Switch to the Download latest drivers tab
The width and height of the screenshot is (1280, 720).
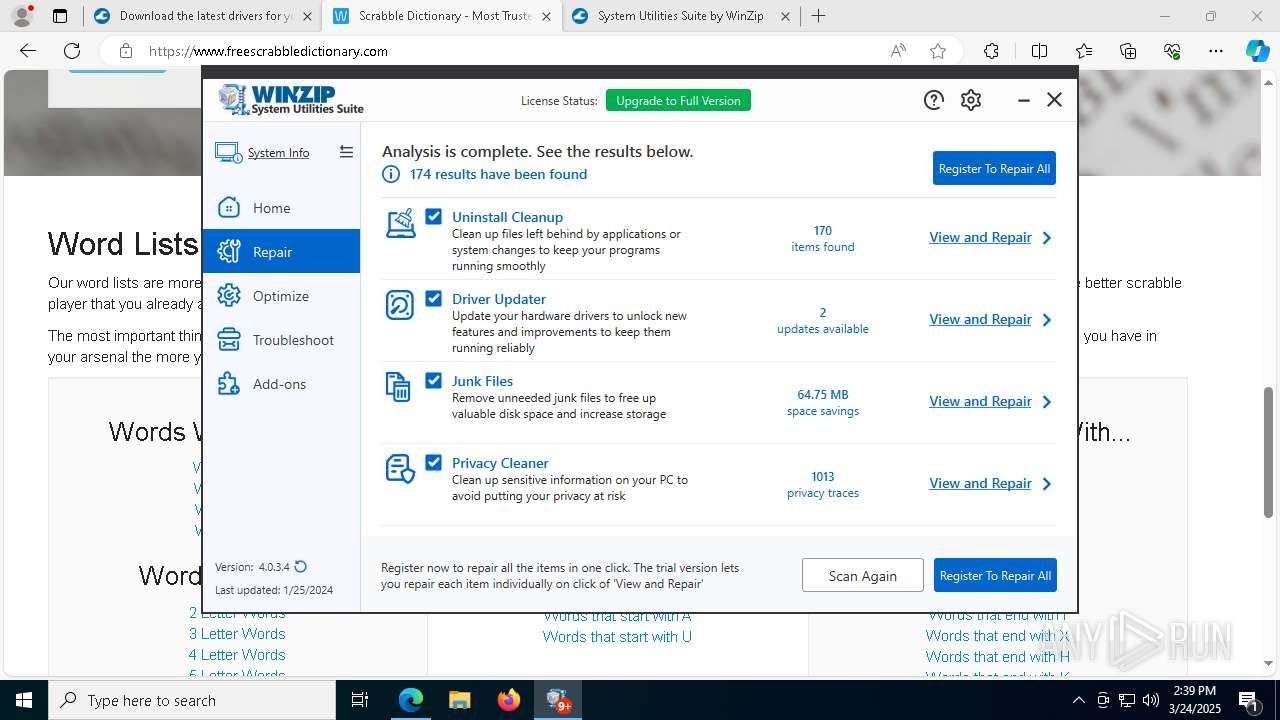(x=201, y=16)
